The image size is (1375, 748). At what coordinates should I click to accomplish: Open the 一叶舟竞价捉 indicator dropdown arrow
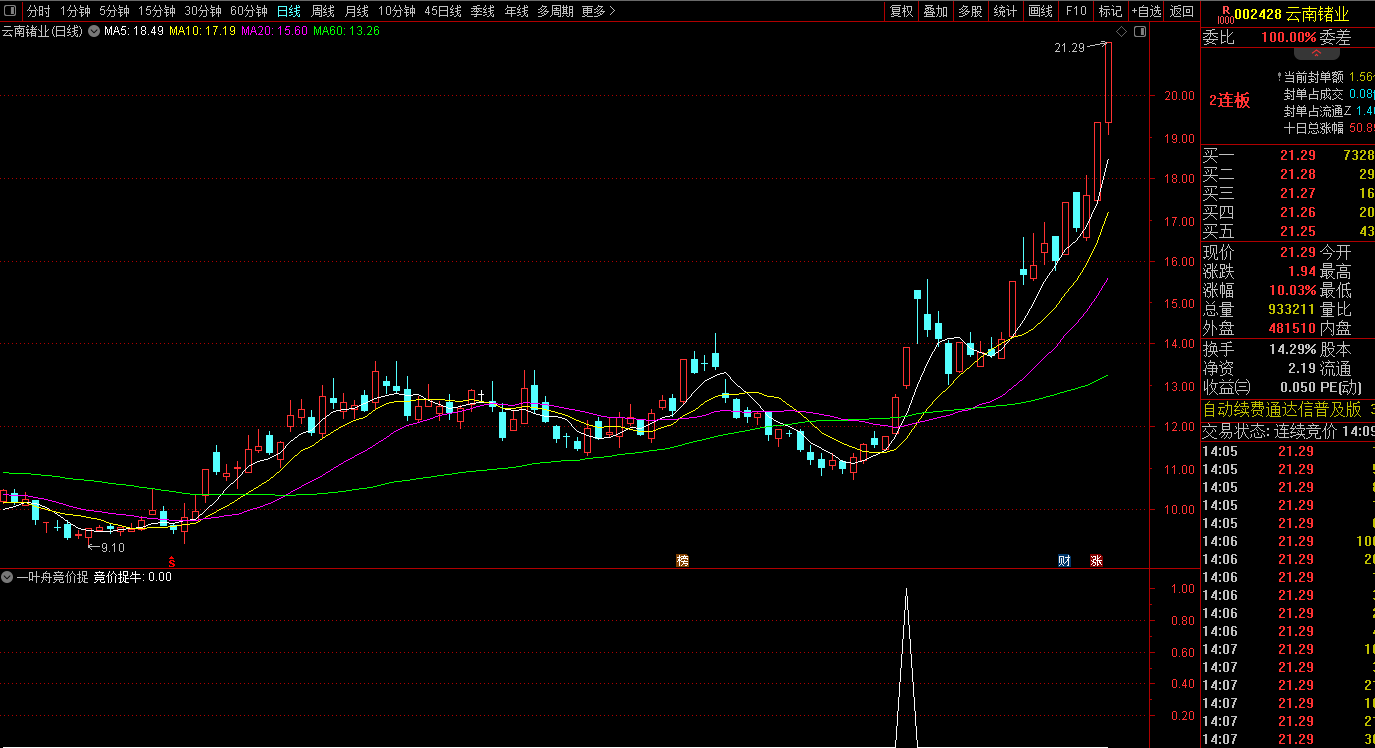pos(7,577)
